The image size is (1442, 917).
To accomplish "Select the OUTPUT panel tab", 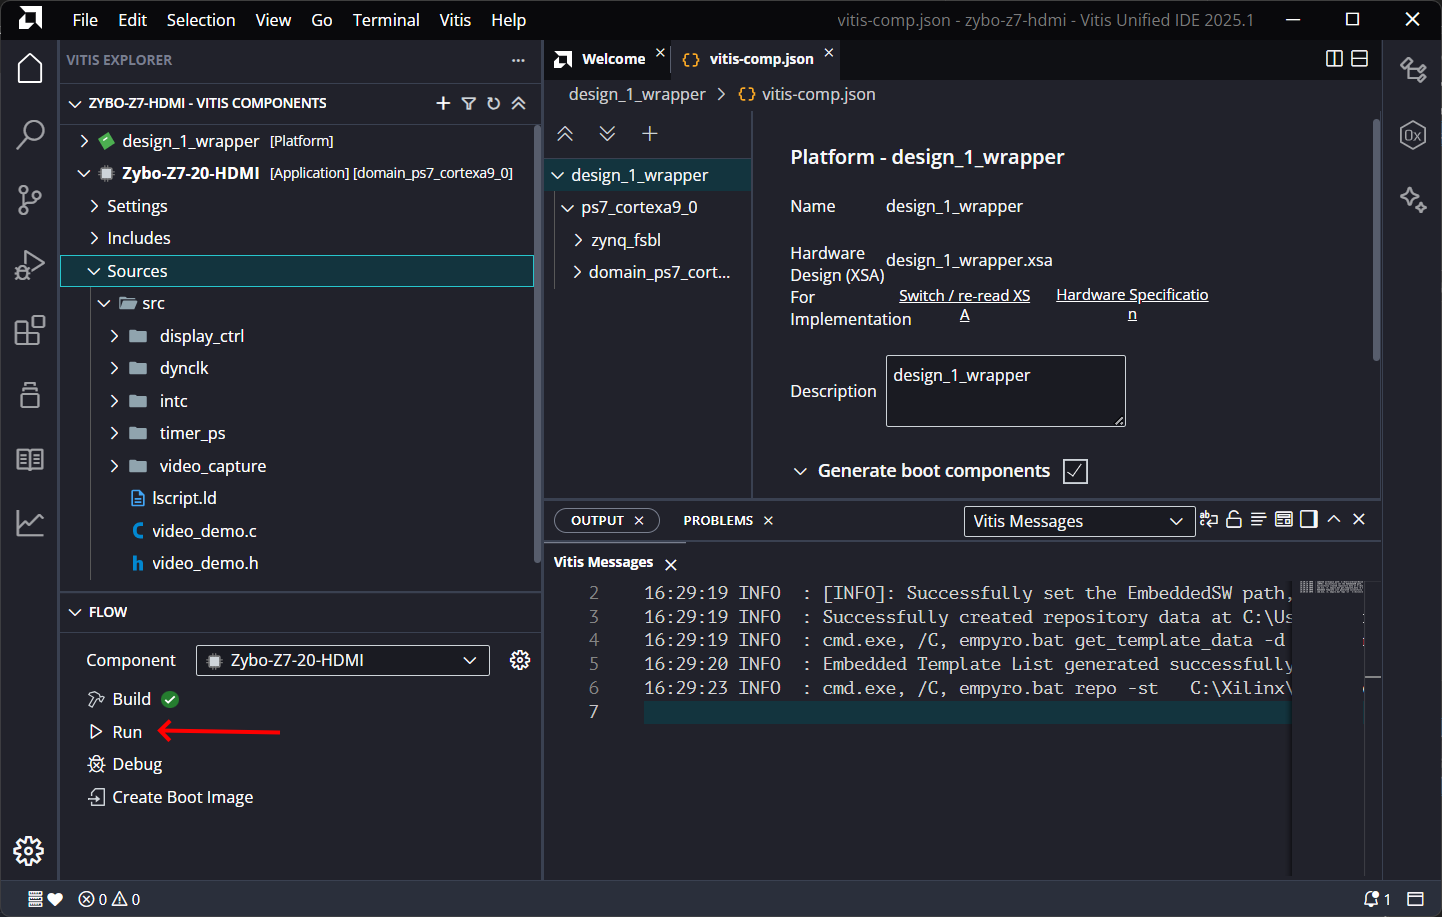I will click(597, 521).
